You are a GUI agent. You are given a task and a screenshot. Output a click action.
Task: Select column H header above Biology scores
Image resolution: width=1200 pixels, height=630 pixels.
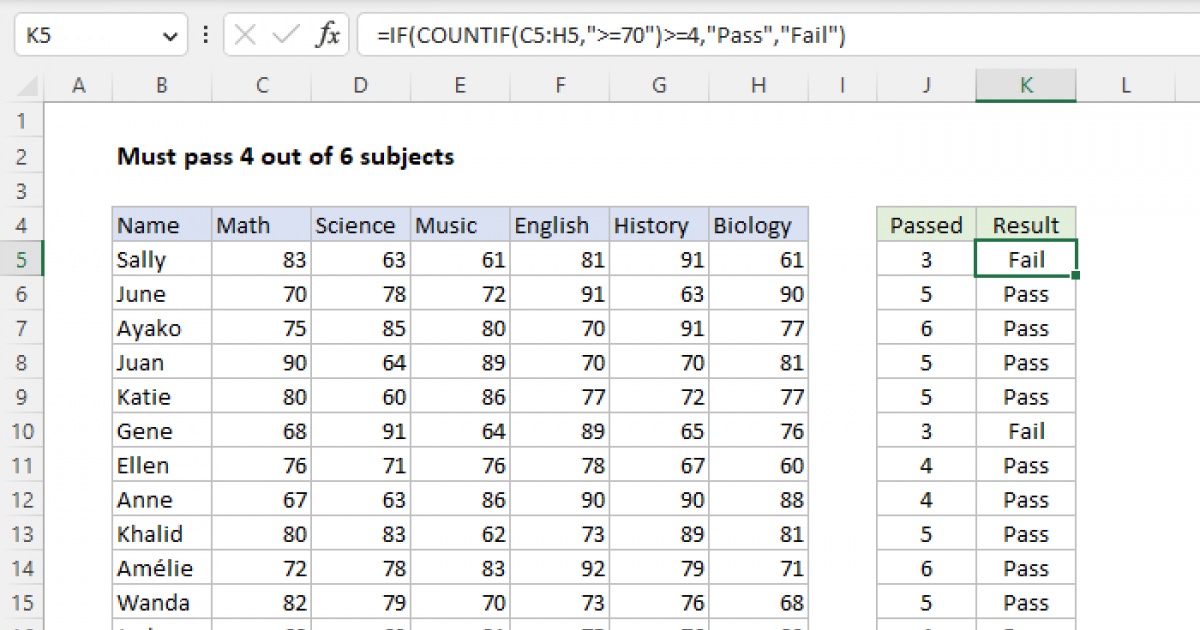758,86
